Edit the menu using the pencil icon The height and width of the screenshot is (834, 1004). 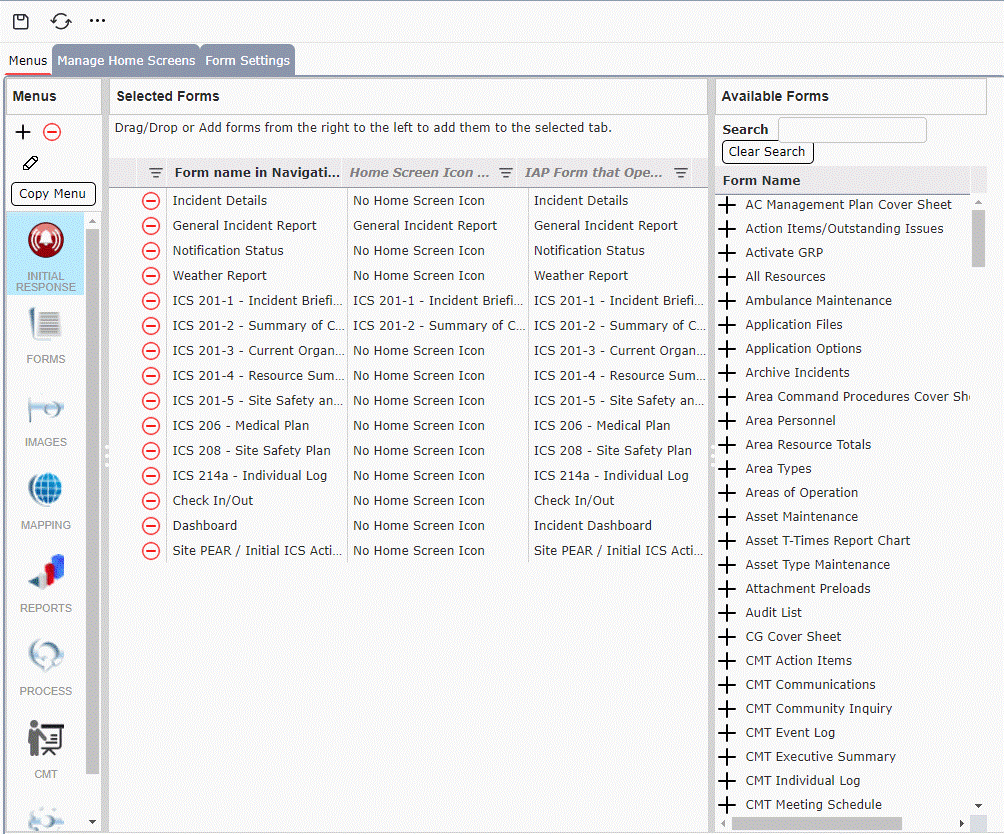point(30,163)
